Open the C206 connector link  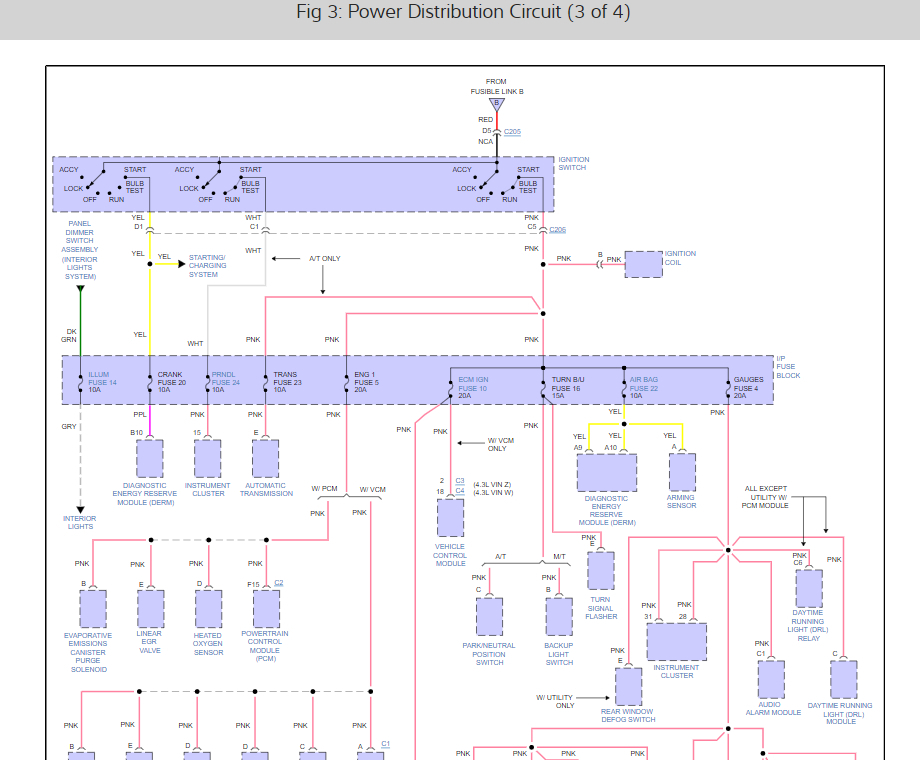click(x=557, y=229)
